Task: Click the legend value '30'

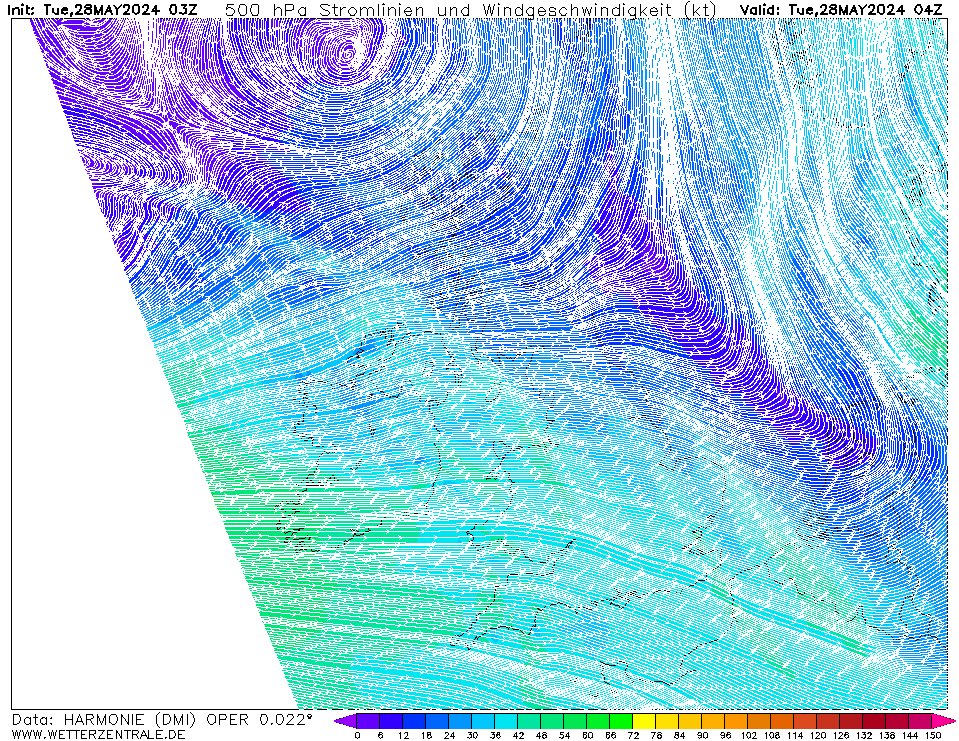Action: click(473, 735)
